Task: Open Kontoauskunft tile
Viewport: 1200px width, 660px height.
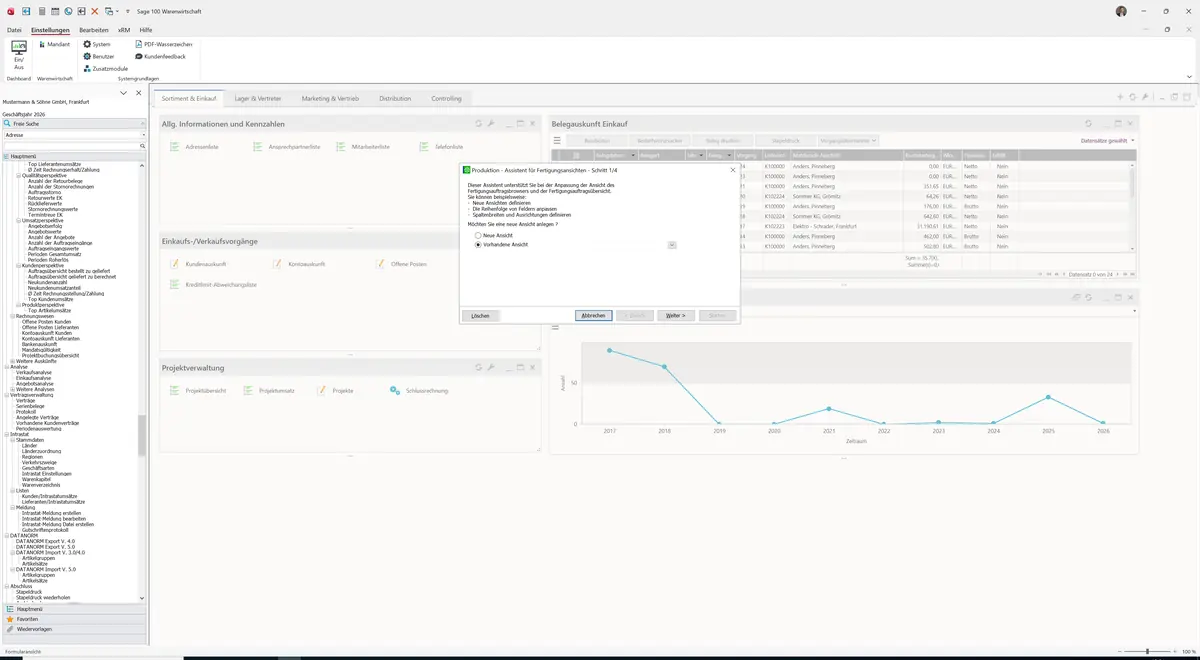Action: click(x=299, y=264)
